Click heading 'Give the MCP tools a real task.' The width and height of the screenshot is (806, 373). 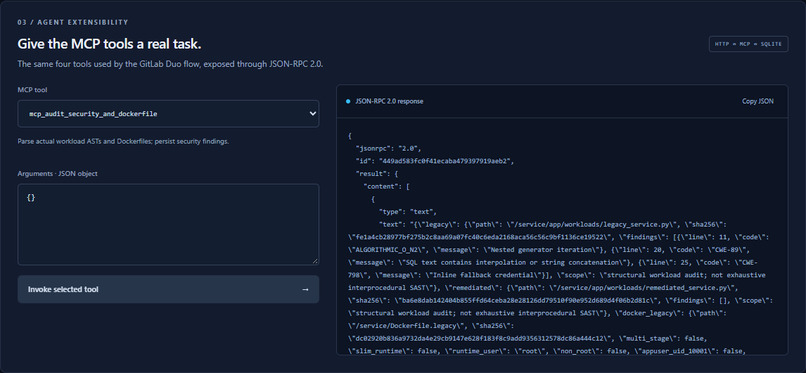109,44
